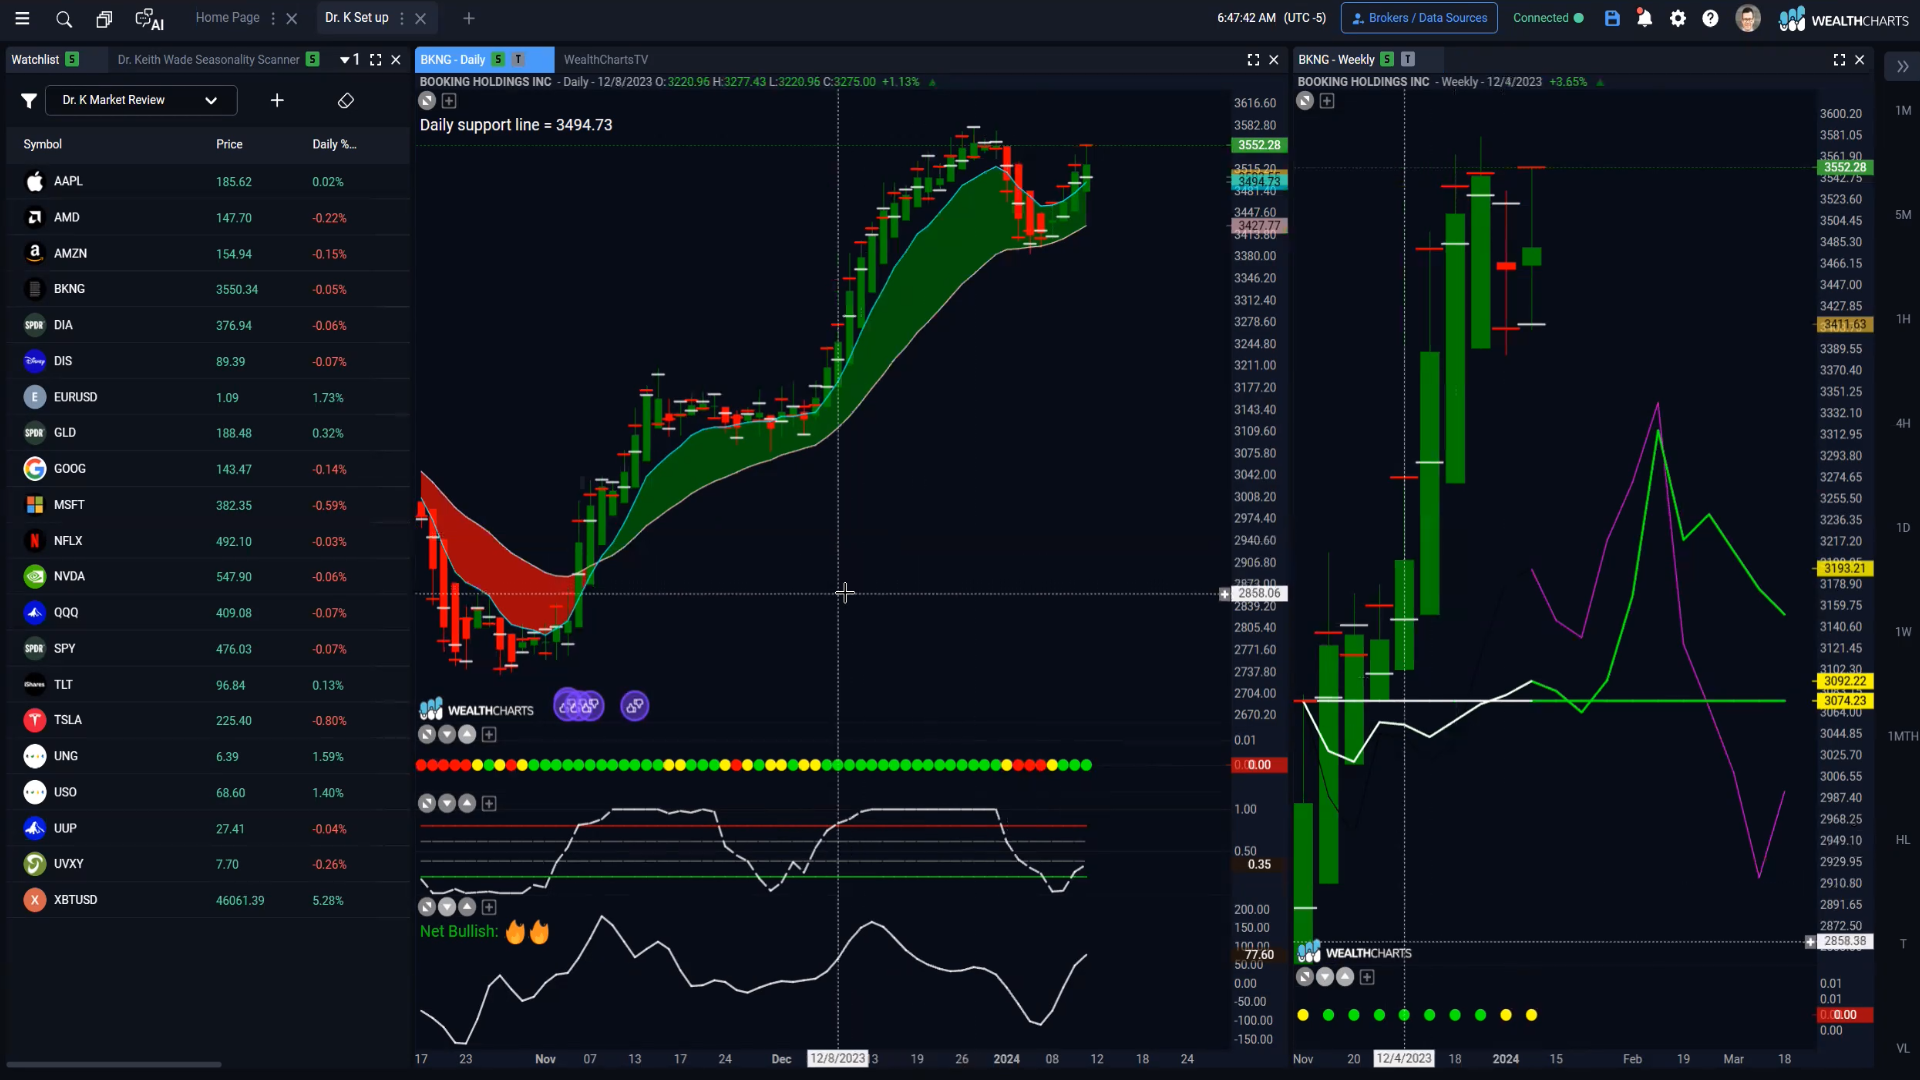This screenshot has width=1920, height=1080.
Task: Sort watchlist by Price column header
Action: click(x=229, y=144)
